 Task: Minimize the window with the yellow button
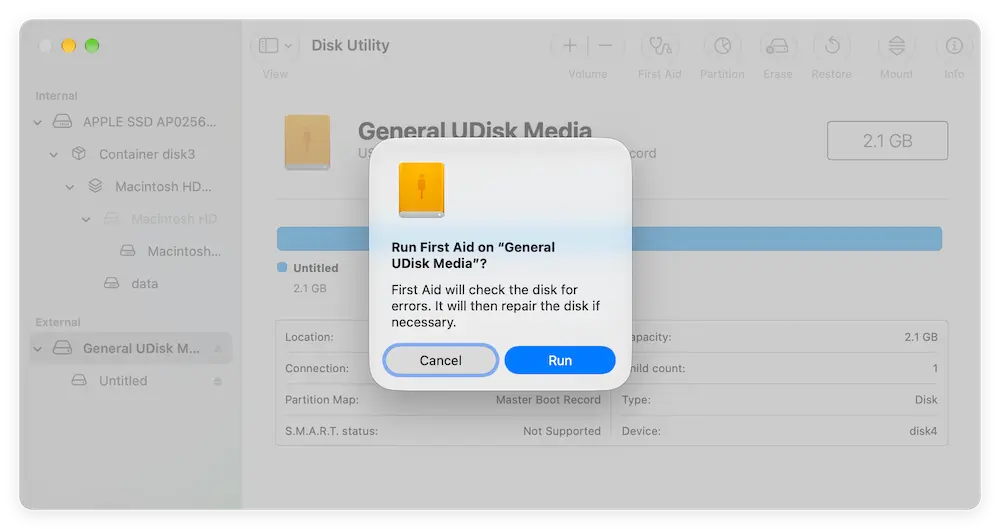(x=68, y=45)
